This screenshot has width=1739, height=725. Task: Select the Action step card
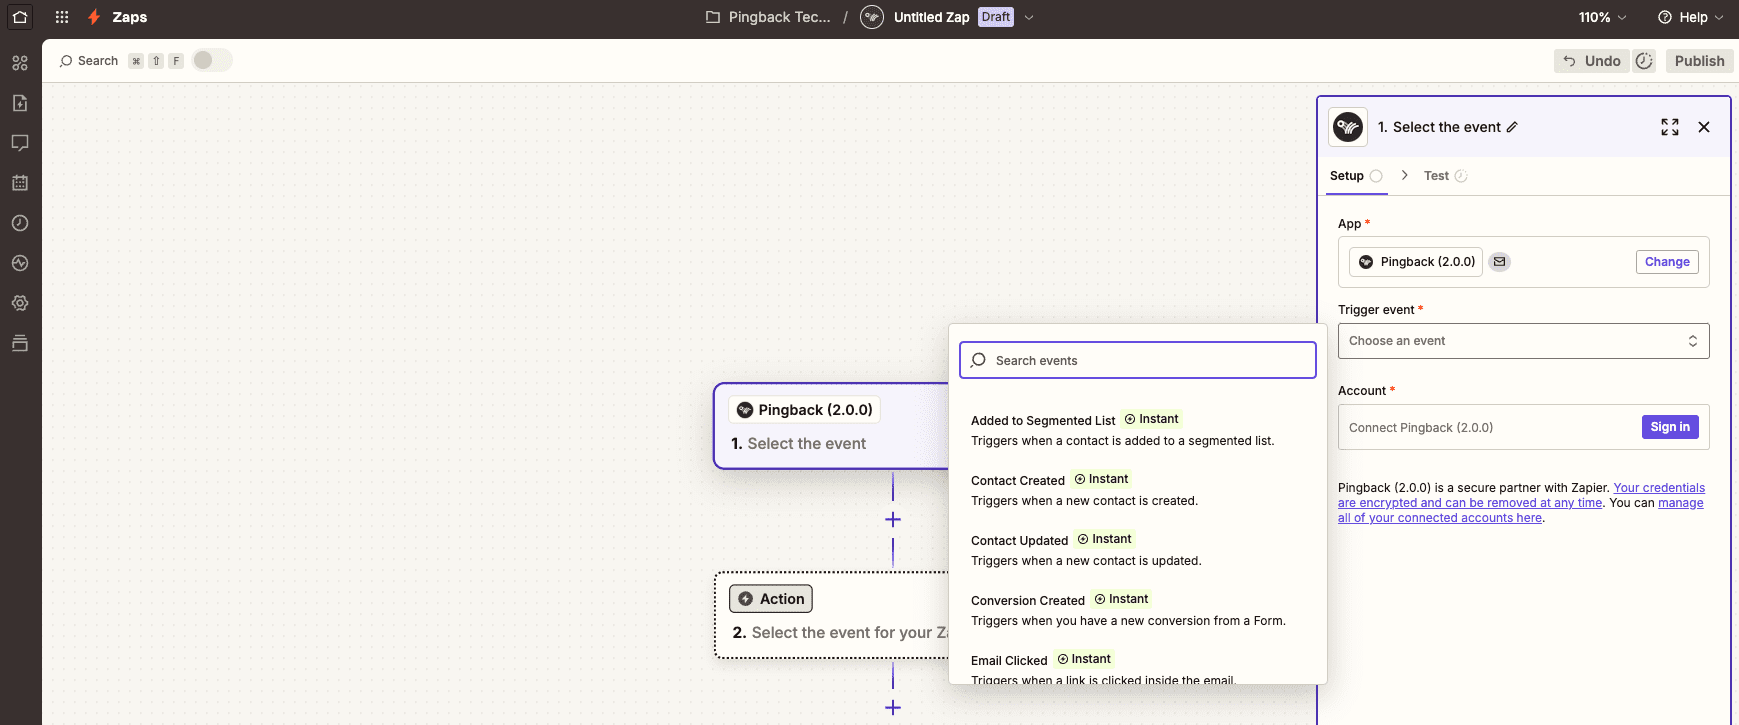point(832,615)
